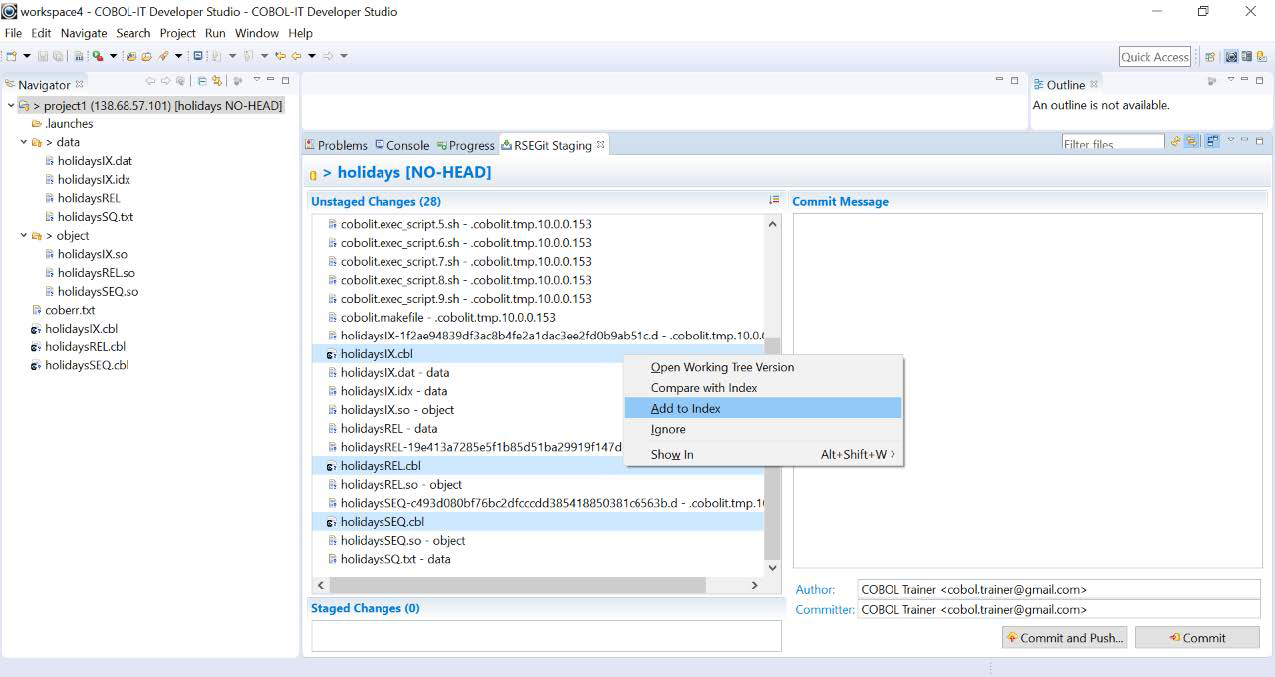Image resolution: width=1275 pixels, height=677 pixels.
Task: Collapse the data folder in Navigator
Action: pos(23,143)
